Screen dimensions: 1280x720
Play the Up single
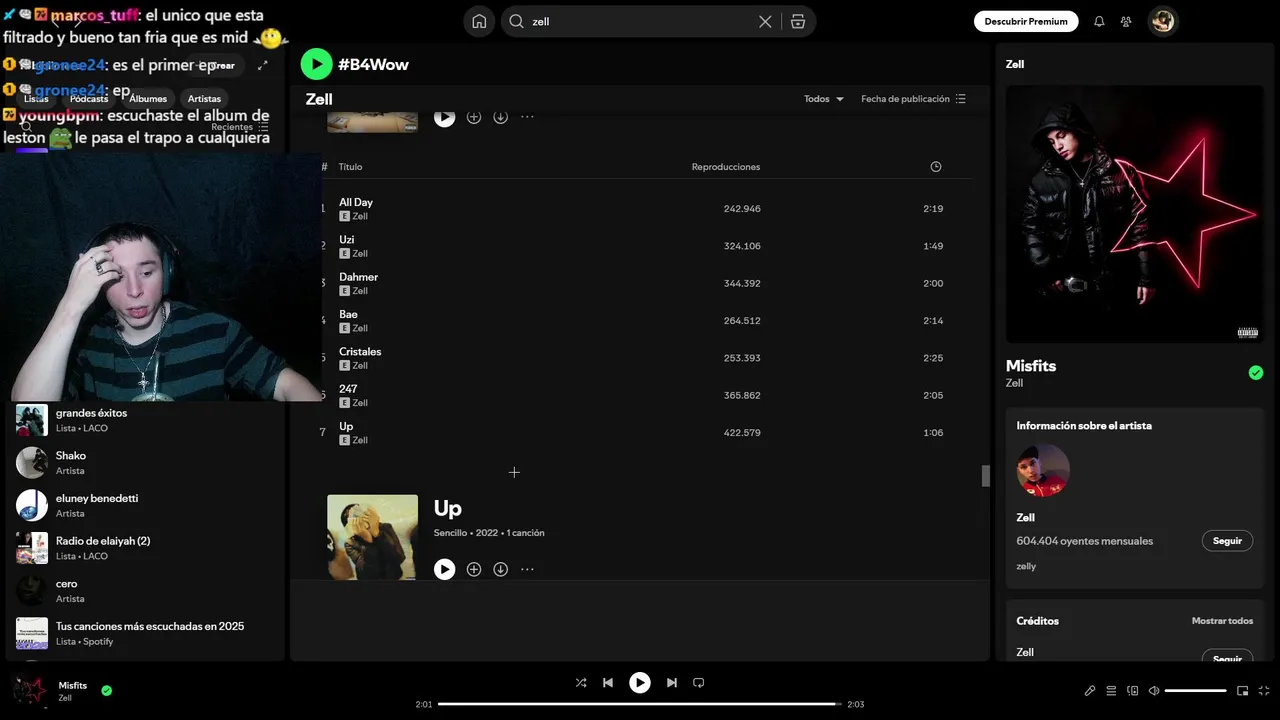(445, 569)
